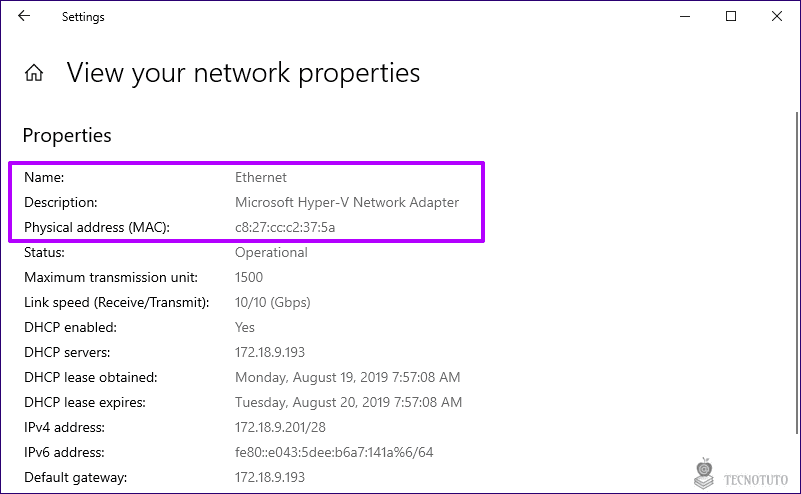Click the View your network properties title
Screen dimensions: 801x494
coord(243,73)
